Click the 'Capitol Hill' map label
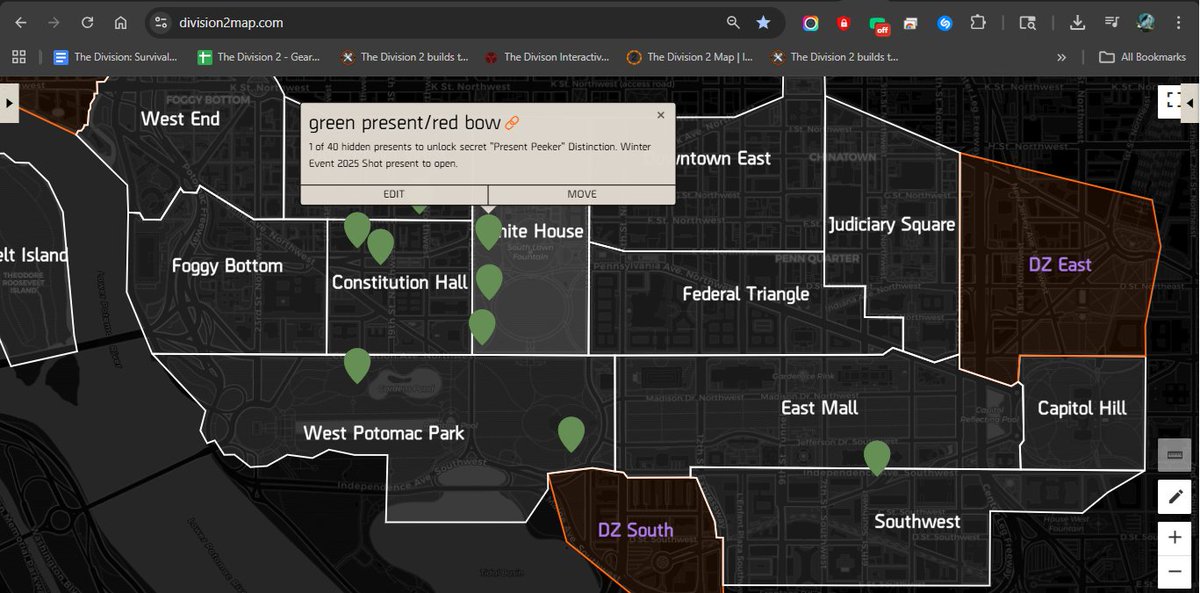Image resolution: width=1200 pixels, height=593 pixels. point(1082,408)
